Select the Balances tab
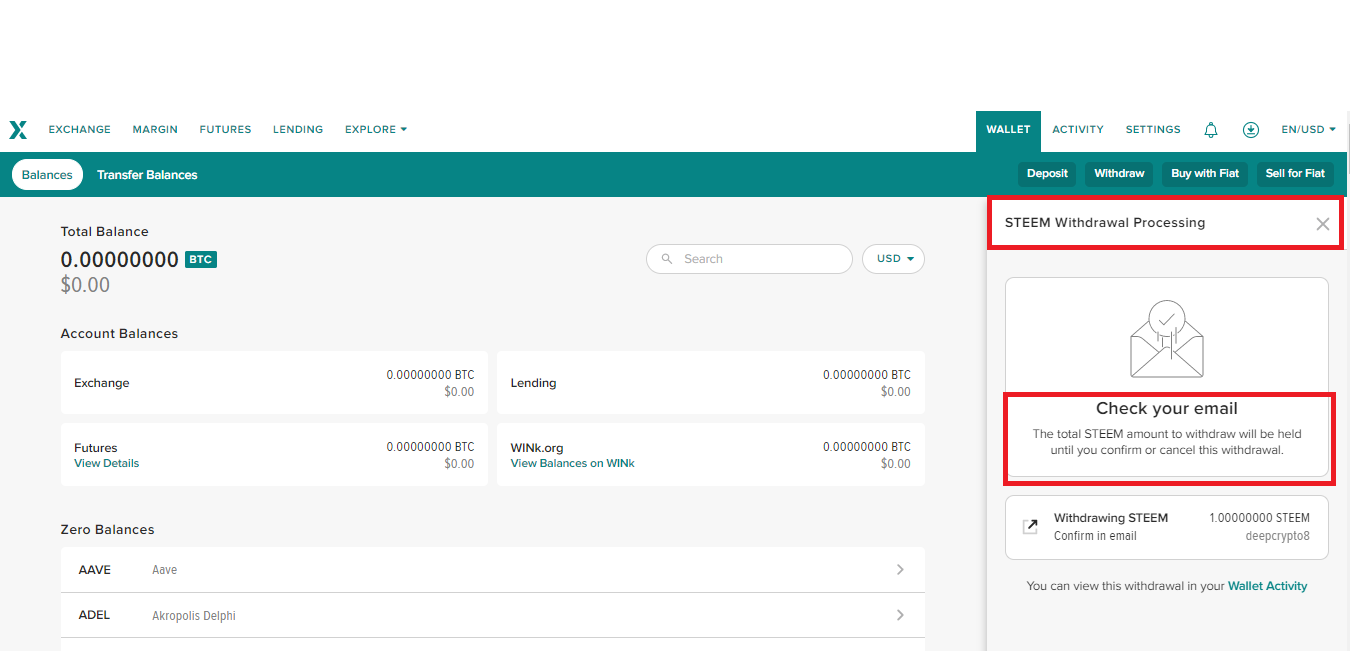Viewport: 1350px width, 651px height. [x=47, y=174]
